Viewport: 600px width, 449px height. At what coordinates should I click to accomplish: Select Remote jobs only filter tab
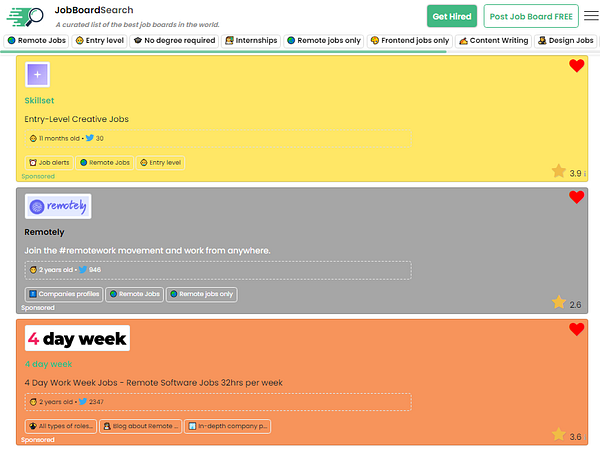pos(324,41)
